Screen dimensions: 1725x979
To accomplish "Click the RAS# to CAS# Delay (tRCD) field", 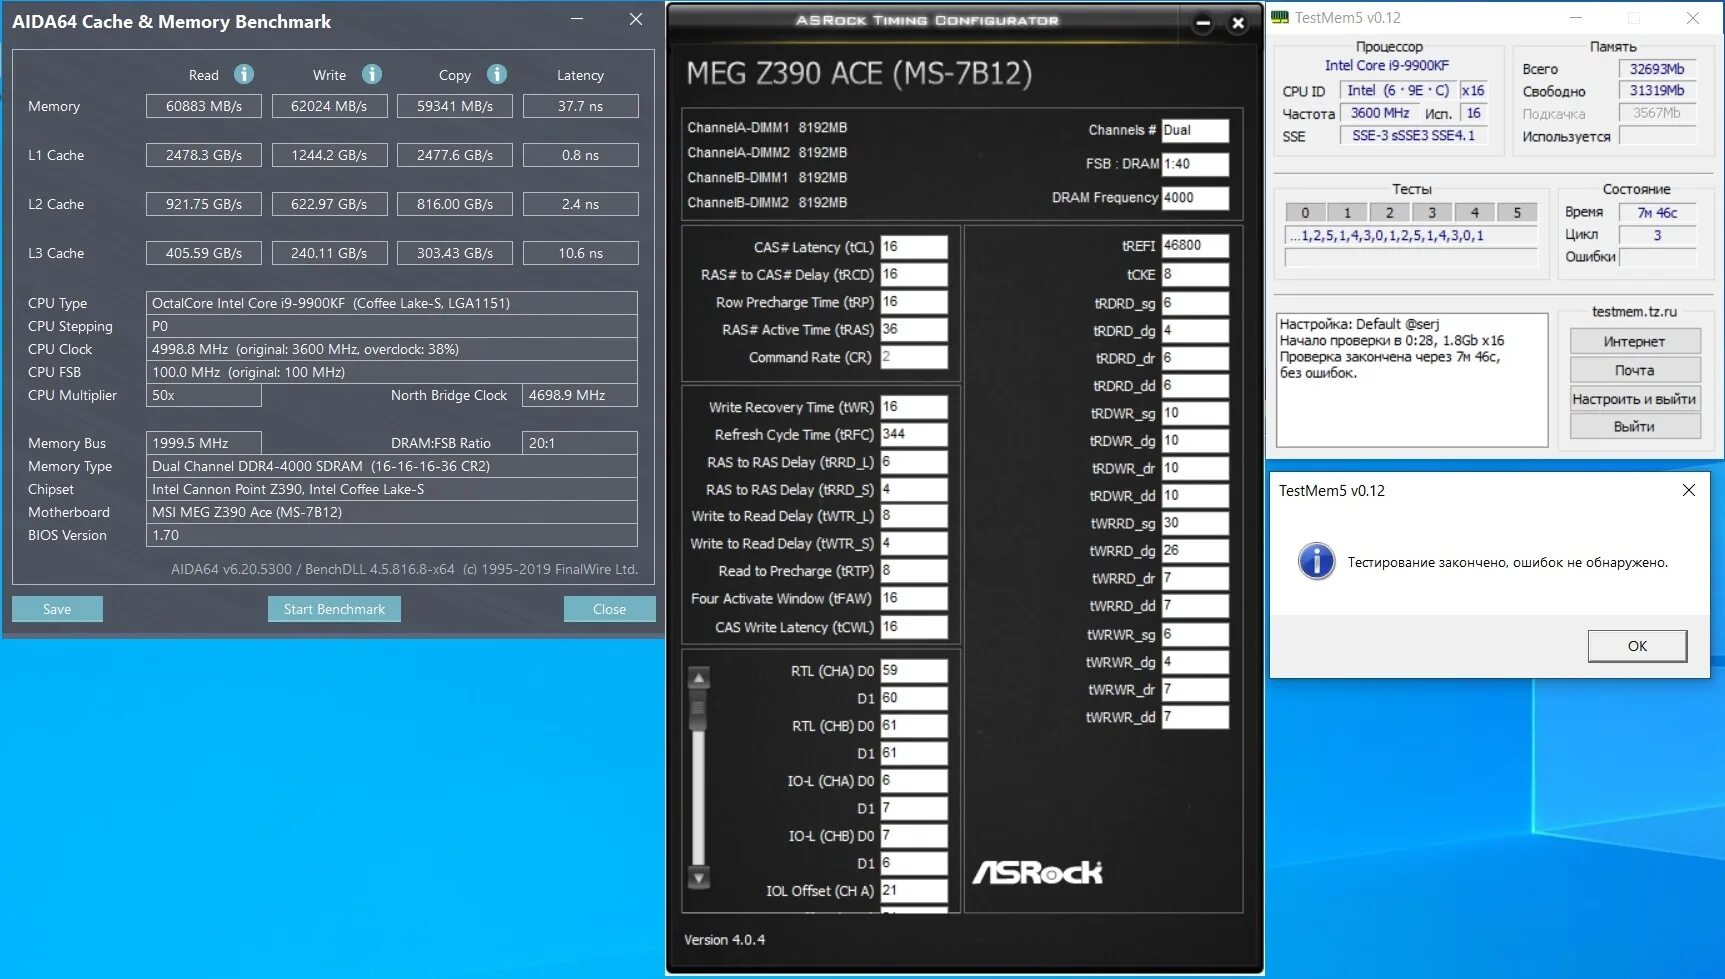I will tap(914, 274).
